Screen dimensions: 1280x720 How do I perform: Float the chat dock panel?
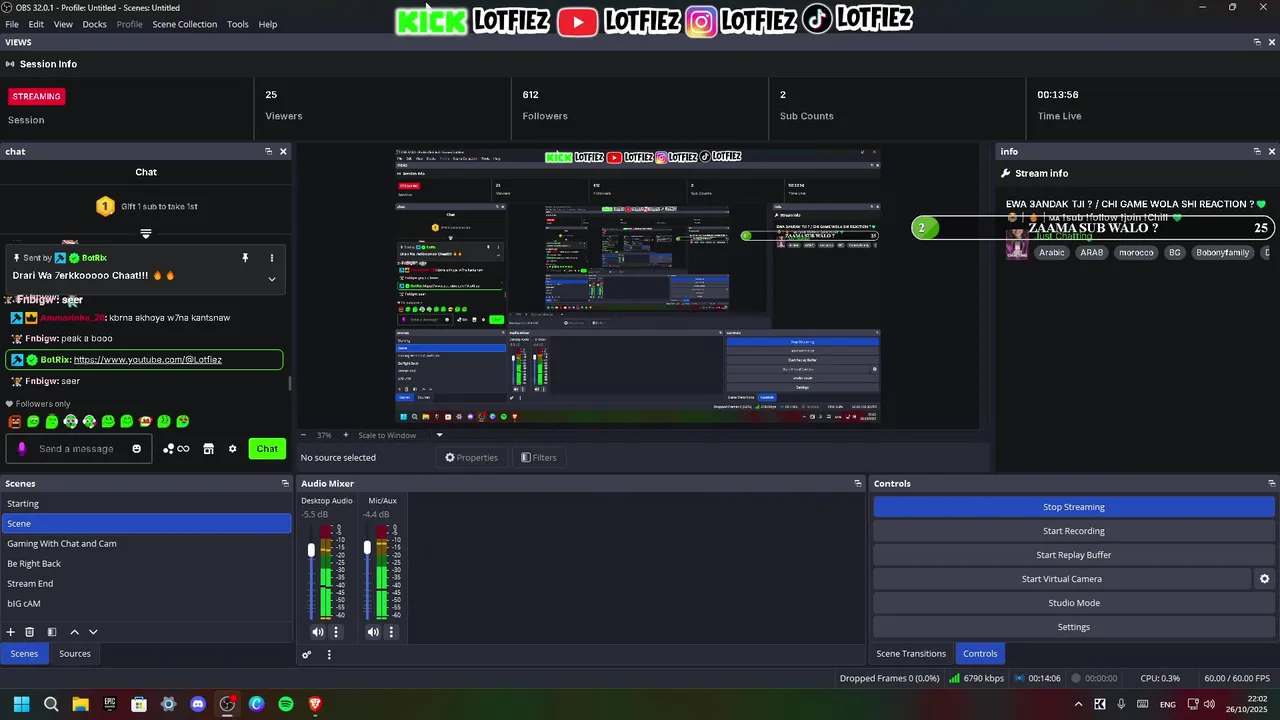[x=268, y=151]
